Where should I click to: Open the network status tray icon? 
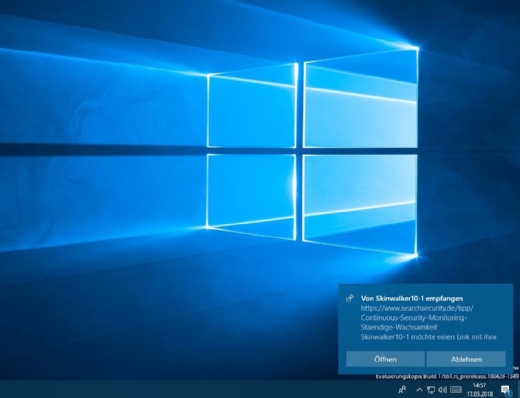pyautogui.click(x=431, y=389)
